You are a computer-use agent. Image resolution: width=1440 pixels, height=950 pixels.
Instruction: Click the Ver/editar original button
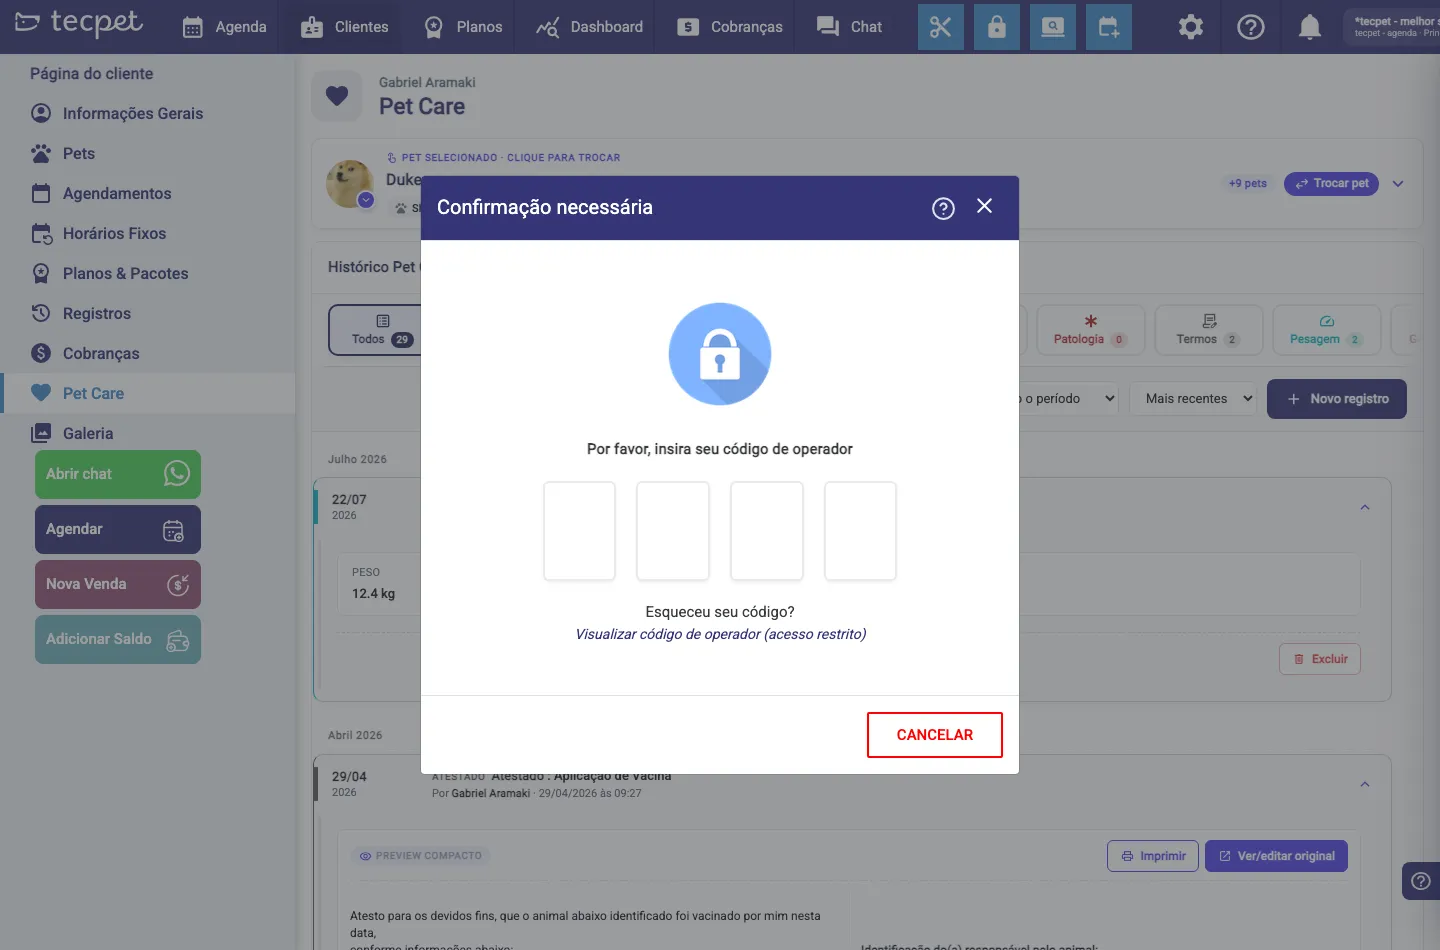click(x=1276, y=856)
